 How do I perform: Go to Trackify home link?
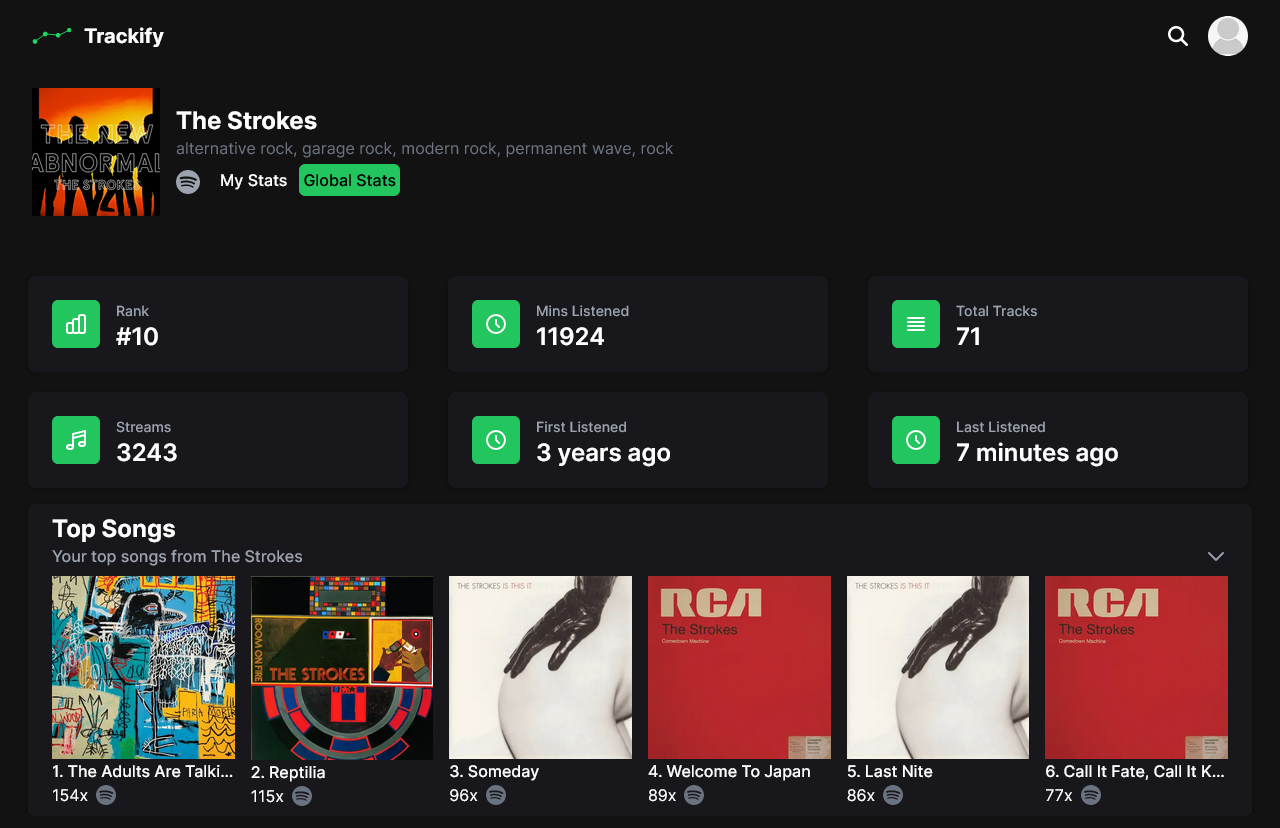pyautogui.click(x=98, y=36)
